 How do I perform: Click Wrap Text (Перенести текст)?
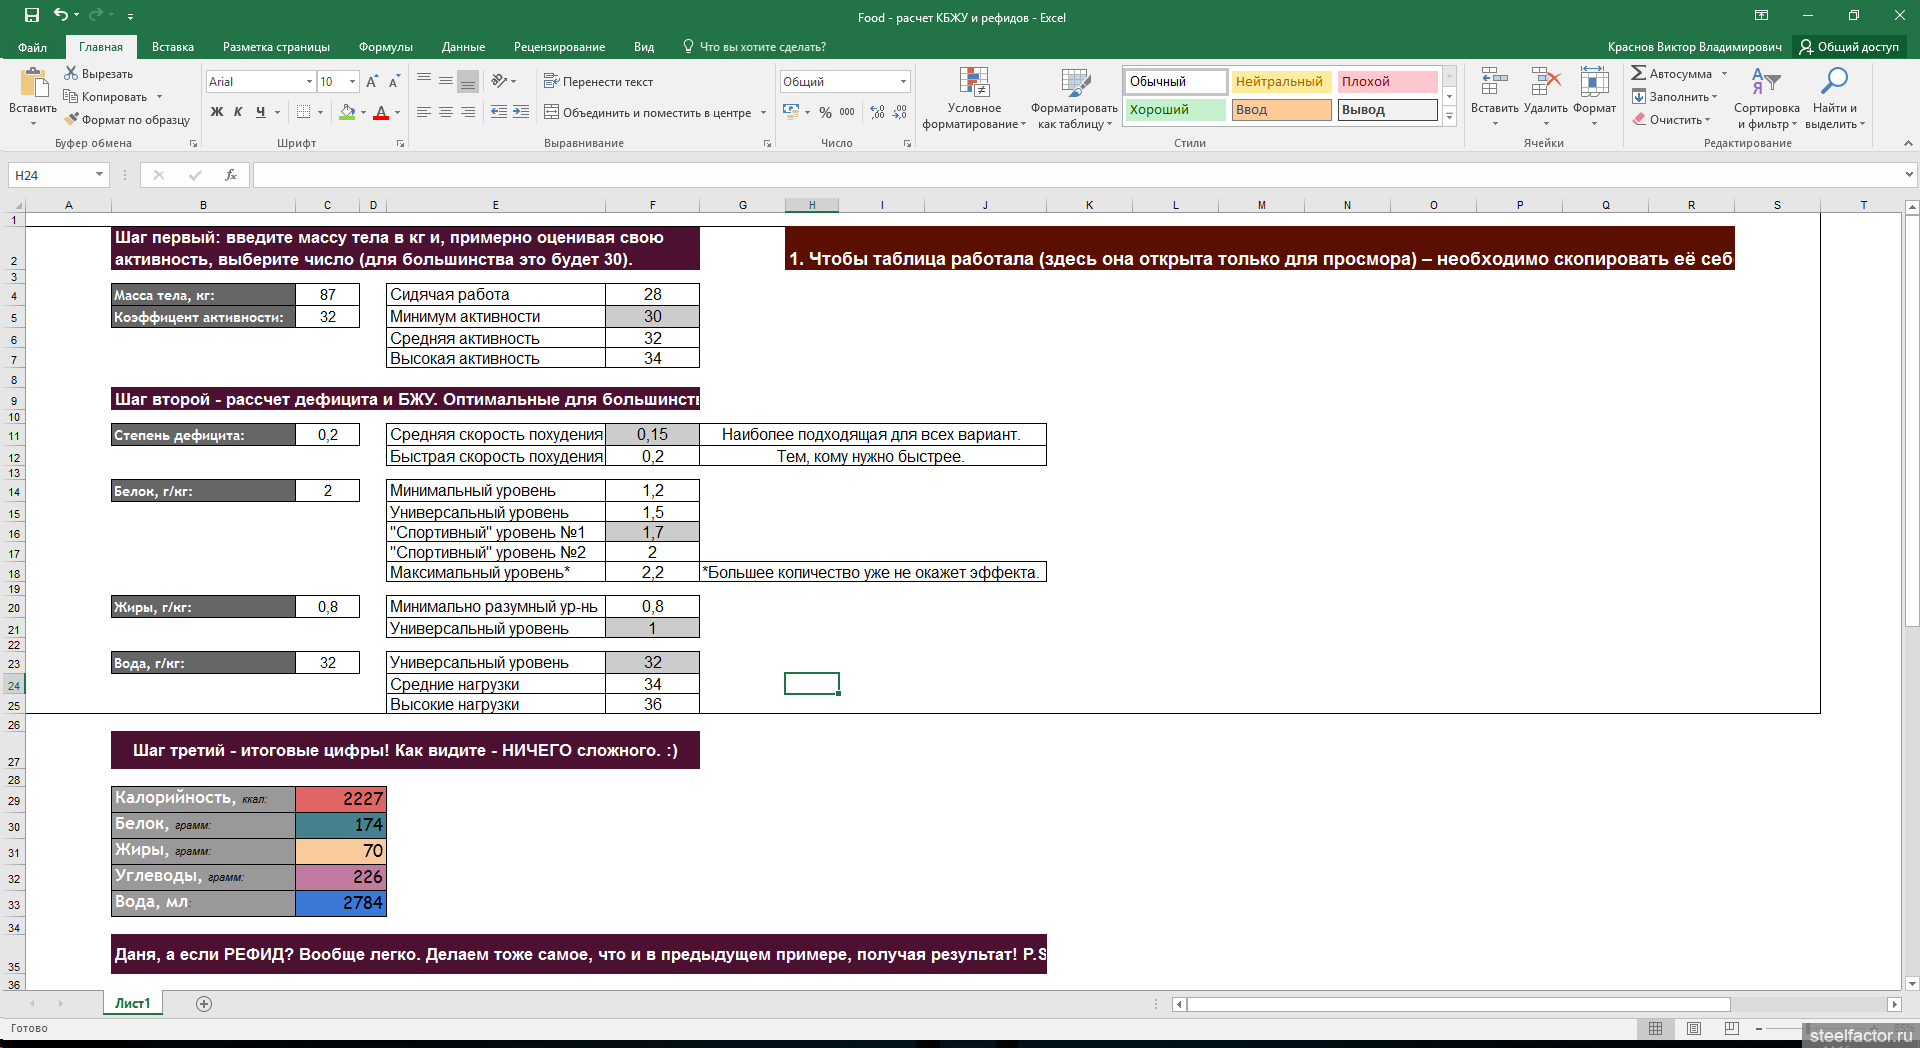pyautogui.click(x=598, y=81)
